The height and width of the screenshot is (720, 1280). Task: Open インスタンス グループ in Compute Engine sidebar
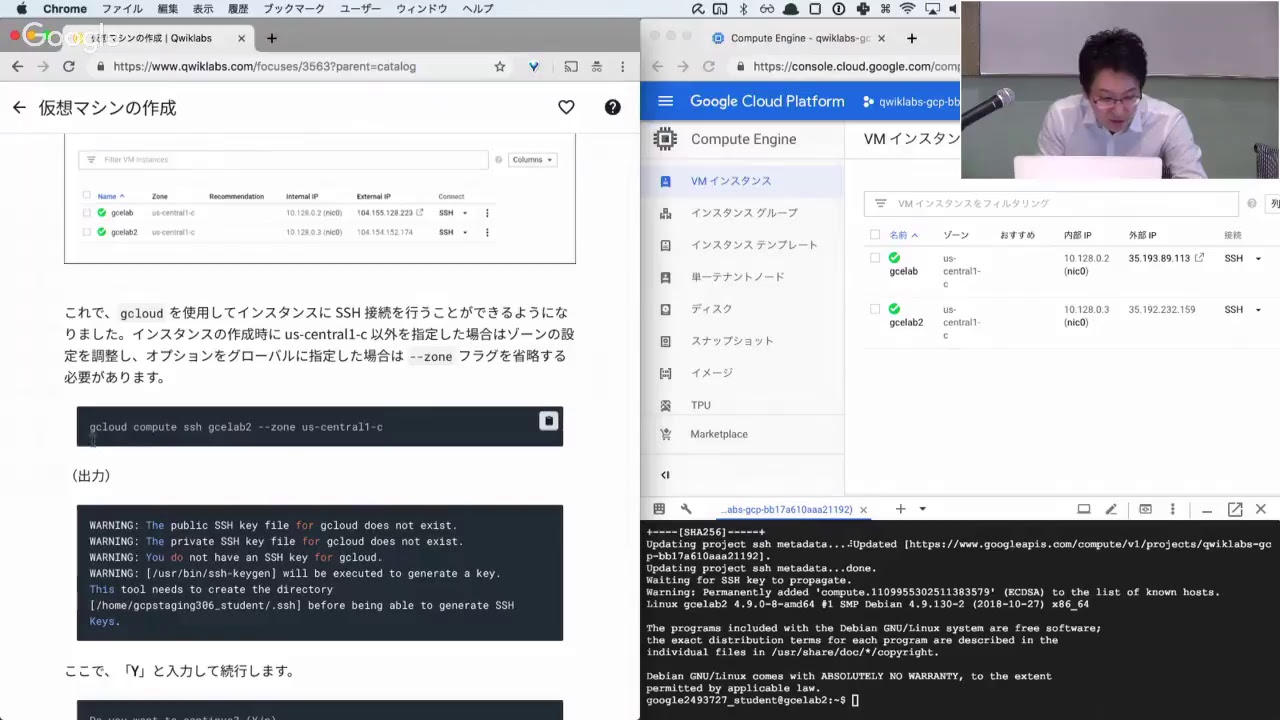(743, 213)
